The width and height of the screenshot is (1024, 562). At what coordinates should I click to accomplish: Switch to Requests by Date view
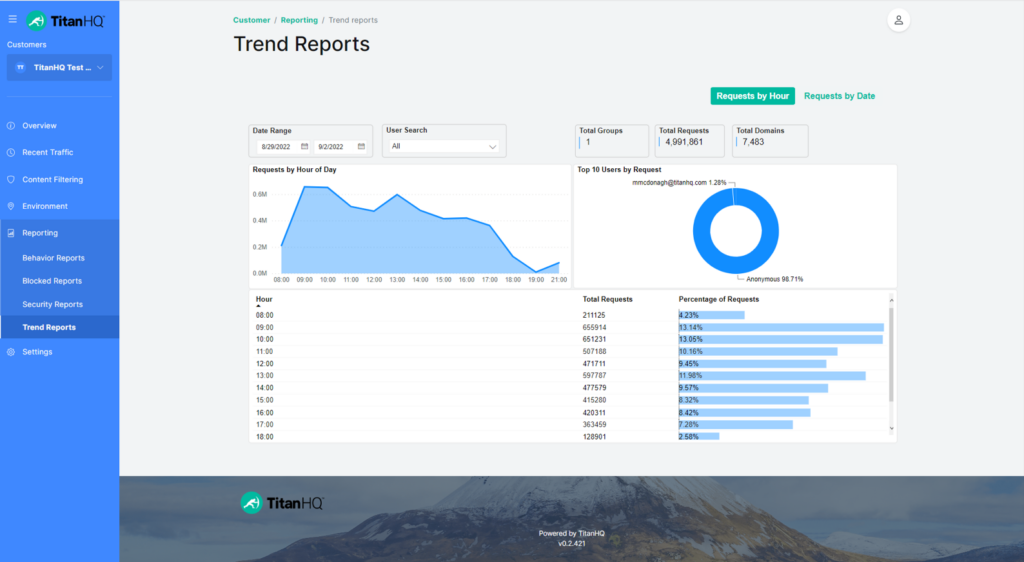click(839, 96)
